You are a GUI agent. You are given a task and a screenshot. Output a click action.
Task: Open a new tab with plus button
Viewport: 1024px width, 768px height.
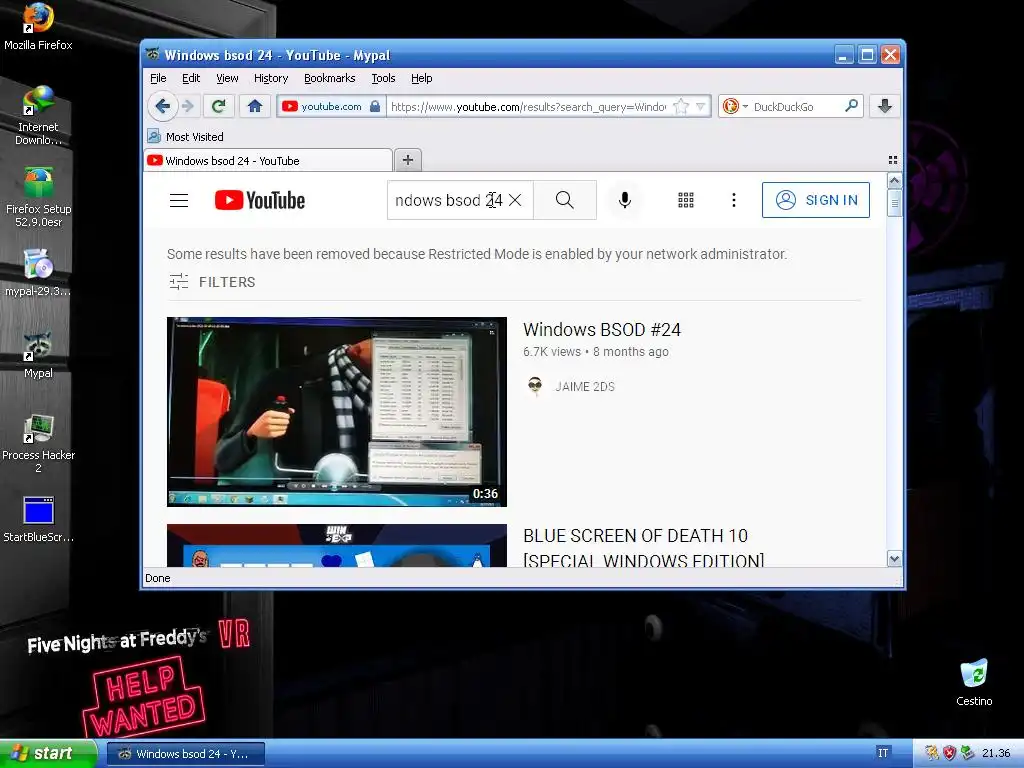(x=408, y=160)
